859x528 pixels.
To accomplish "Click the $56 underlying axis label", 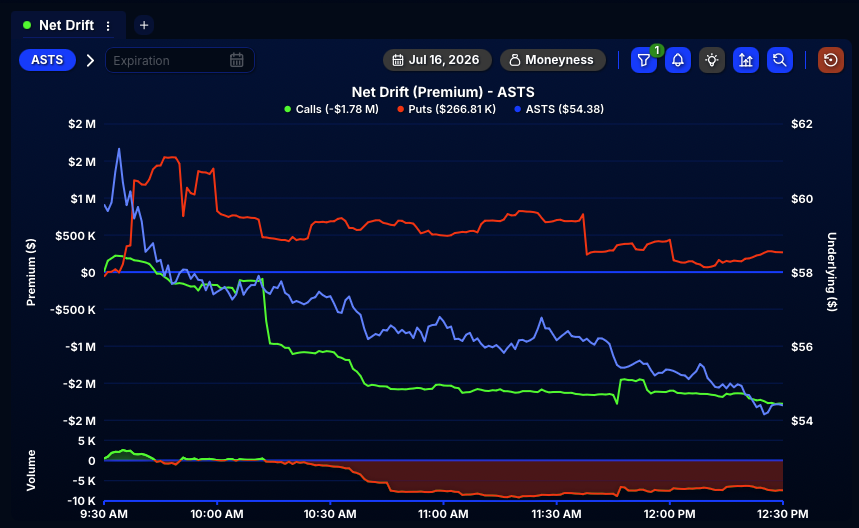I will pos(801,347).
